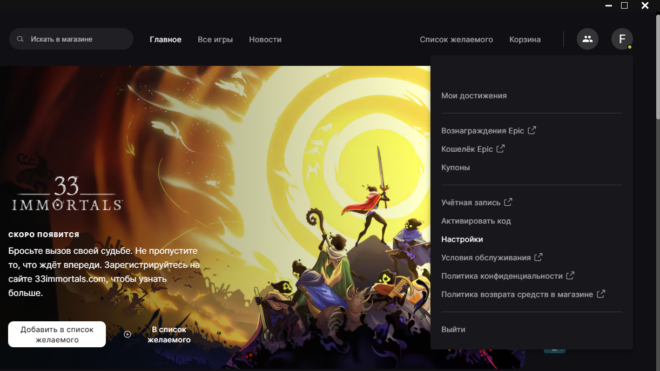Click the Добавить в список желаемого button
Screen dimensions: 660x371
57,334
